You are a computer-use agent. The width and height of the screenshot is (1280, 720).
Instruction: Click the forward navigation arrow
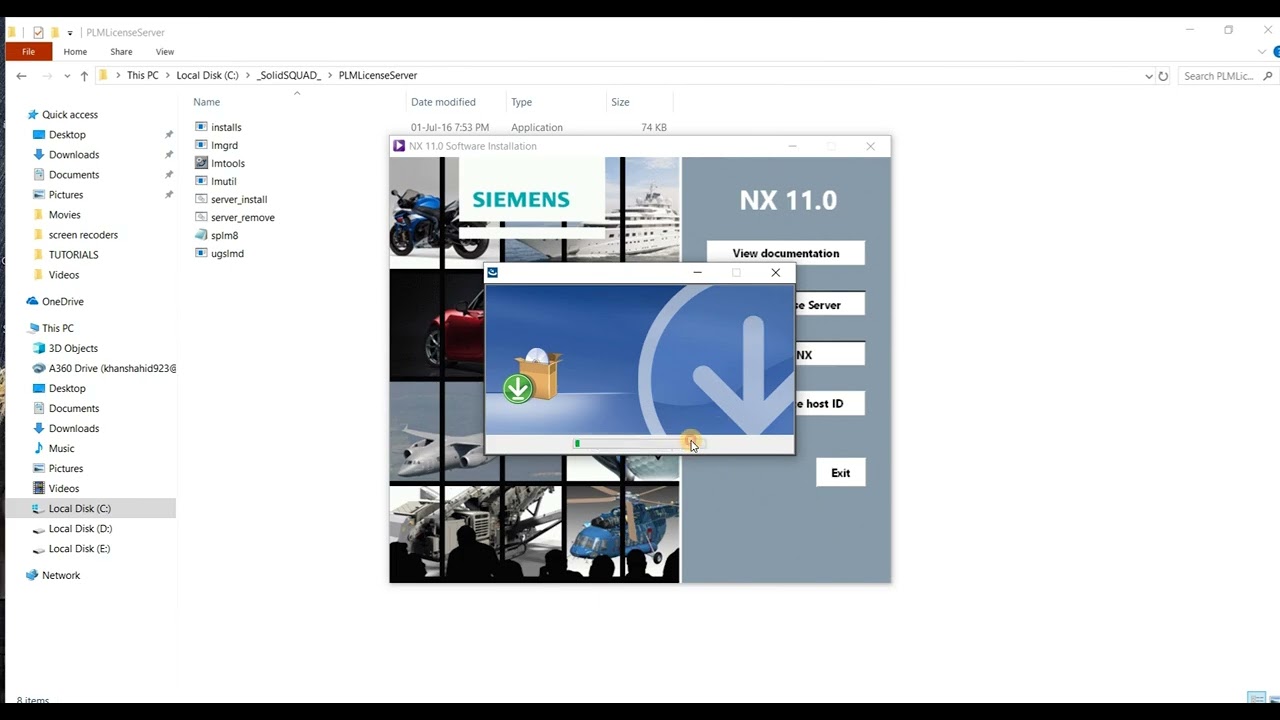click(46, 76)
